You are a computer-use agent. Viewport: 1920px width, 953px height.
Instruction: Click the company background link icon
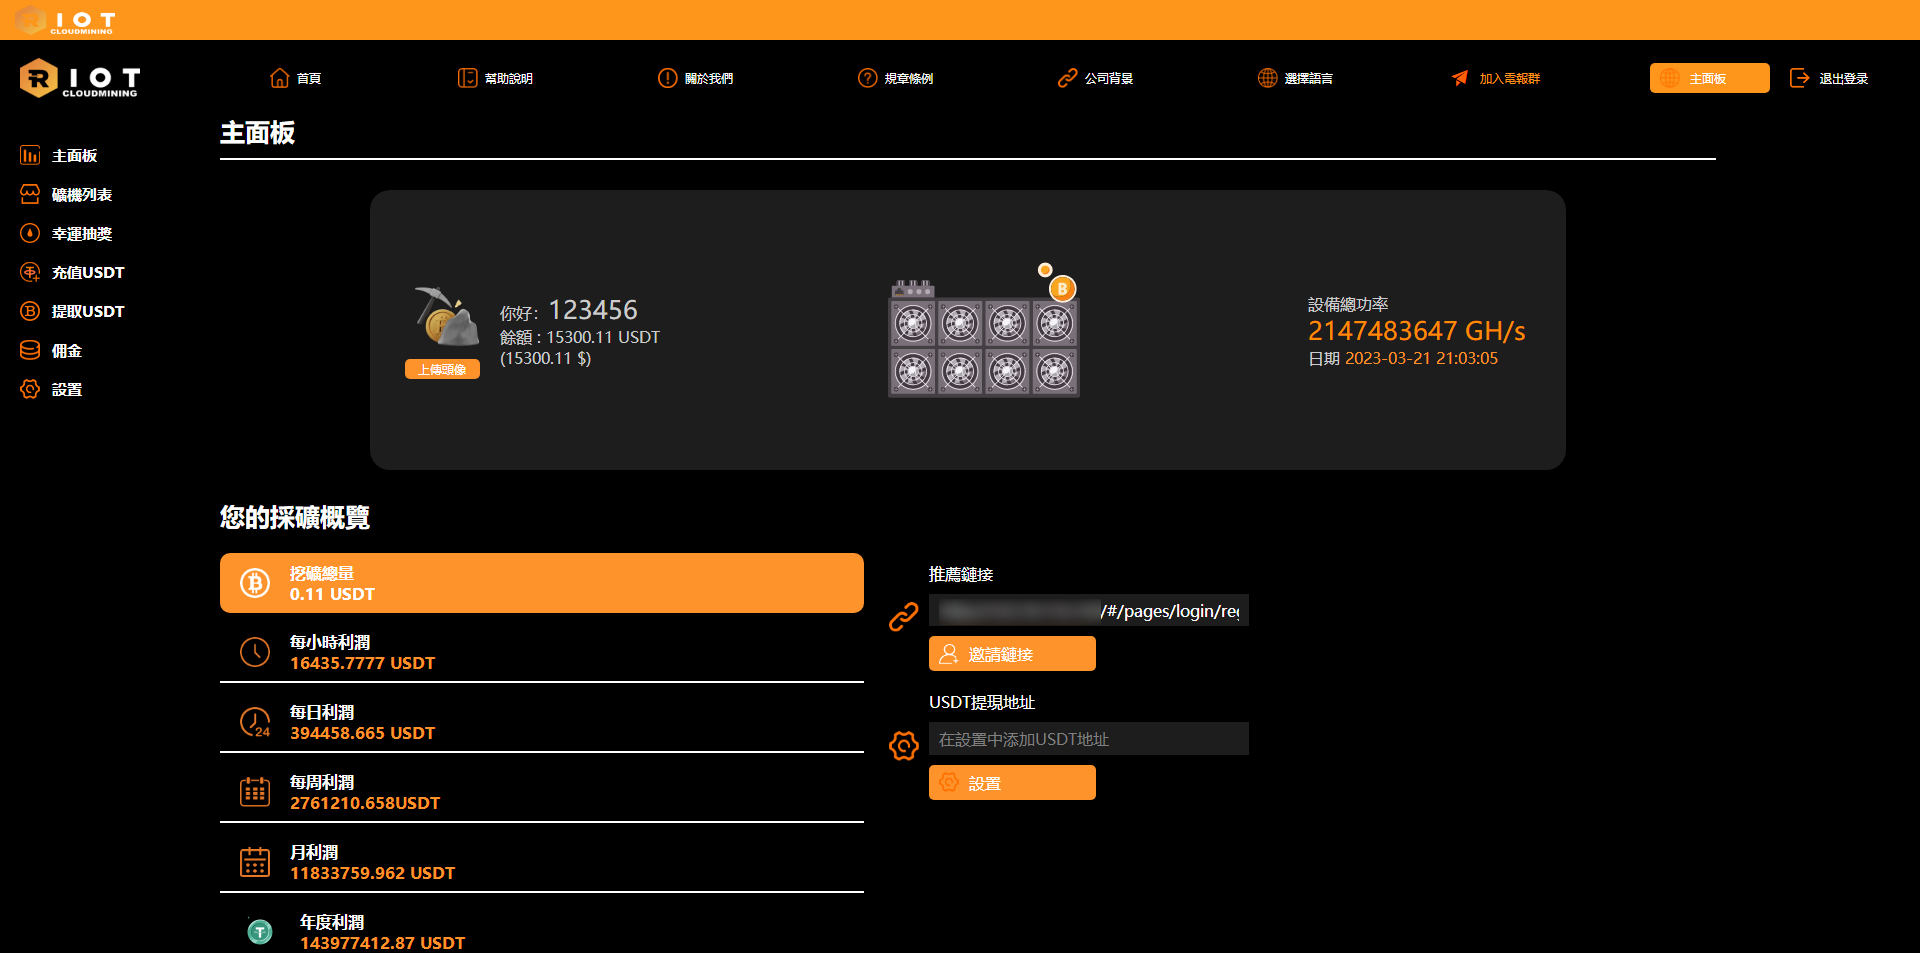tap(1067, 78)
